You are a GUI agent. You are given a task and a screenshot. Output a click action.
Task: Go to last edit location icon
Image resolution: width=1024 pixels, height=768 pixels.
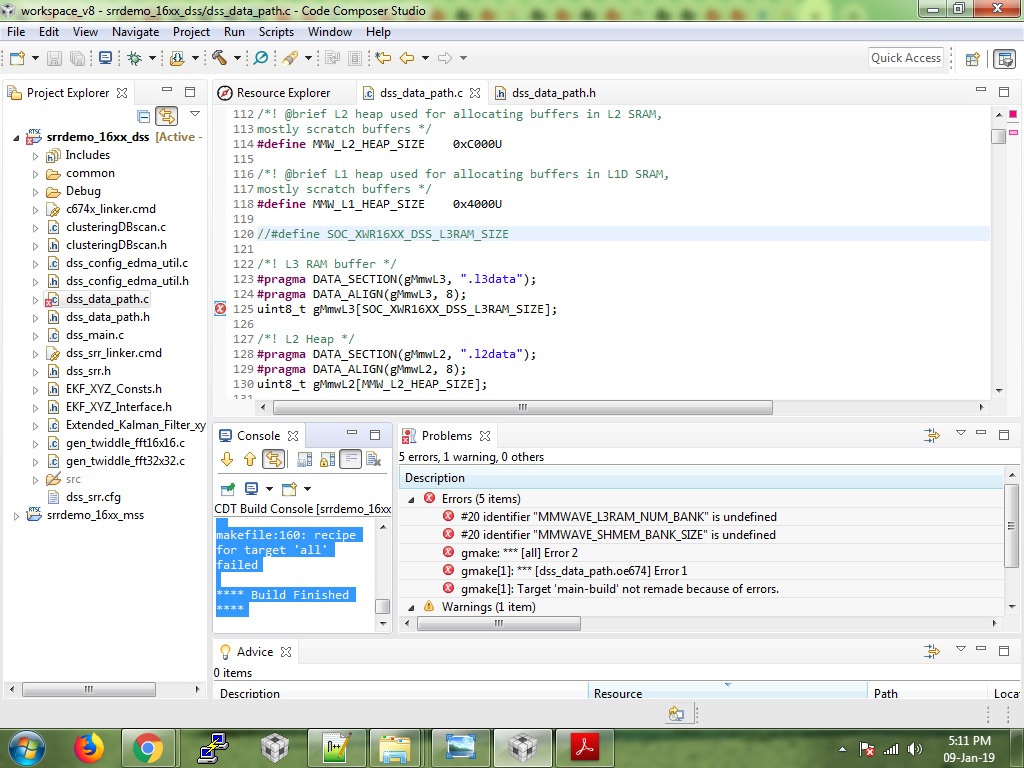click(x=382, y=58)
